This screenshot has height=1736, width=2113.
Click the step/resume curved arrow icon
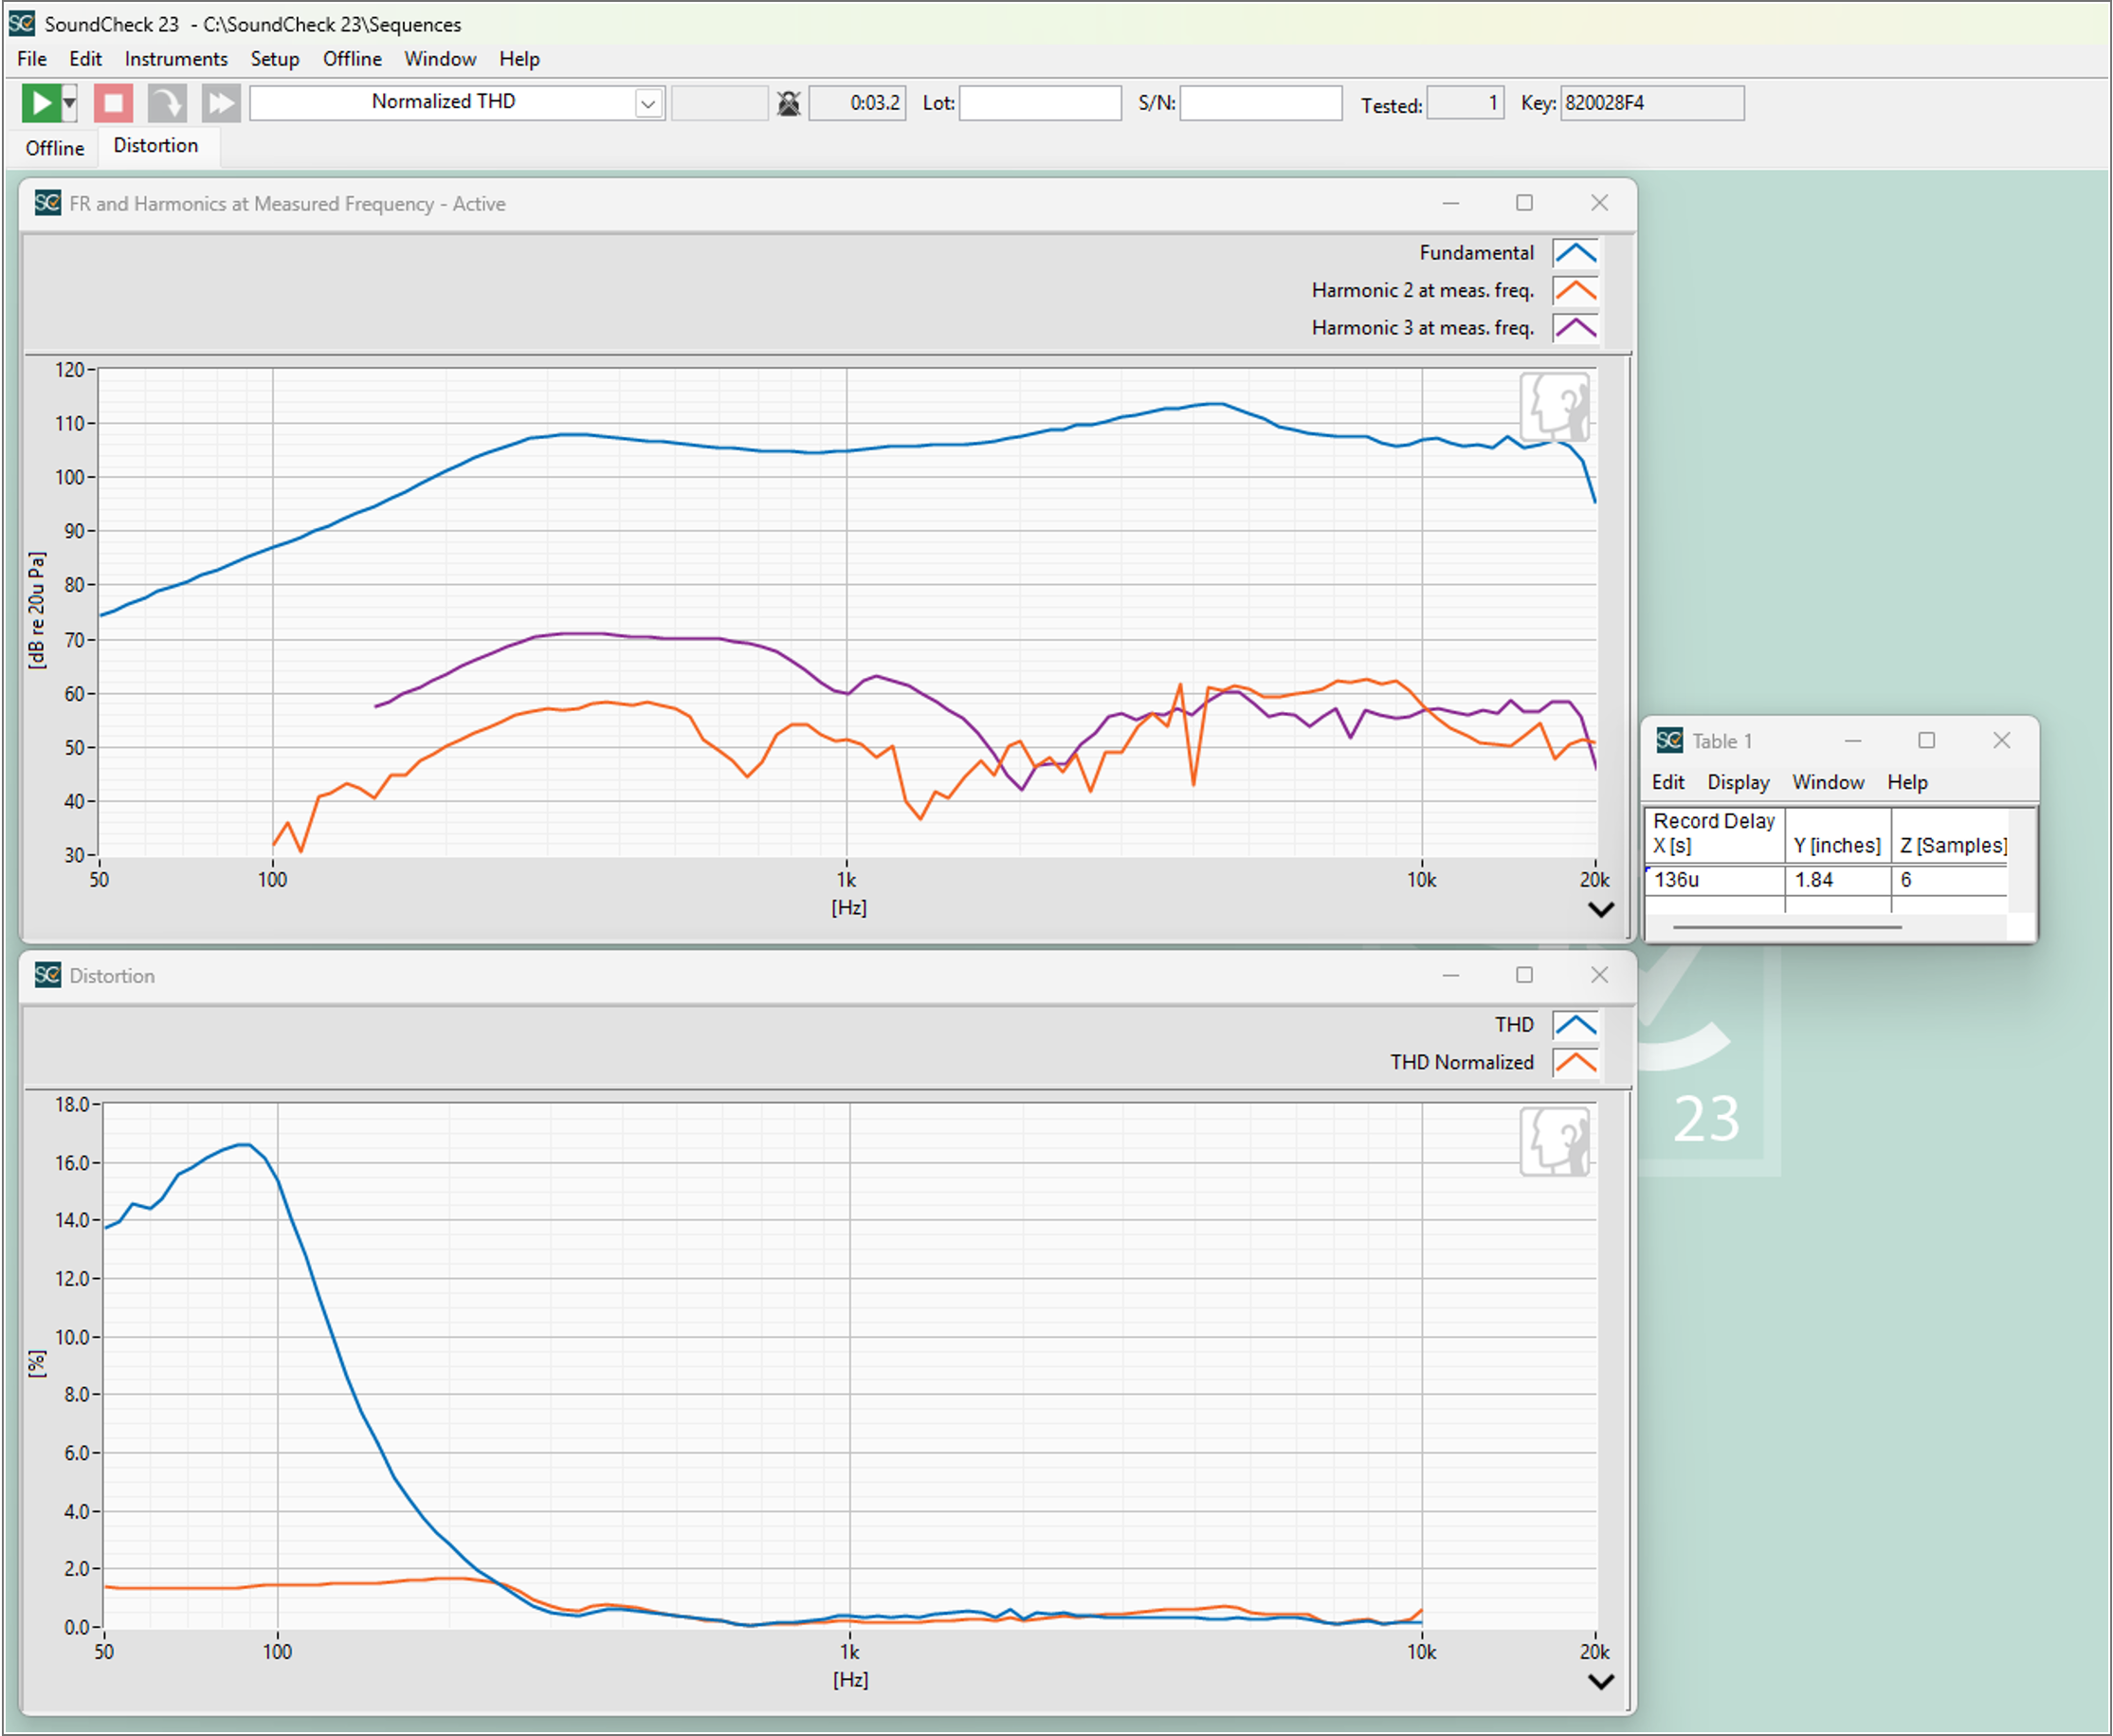pos(167,103)
